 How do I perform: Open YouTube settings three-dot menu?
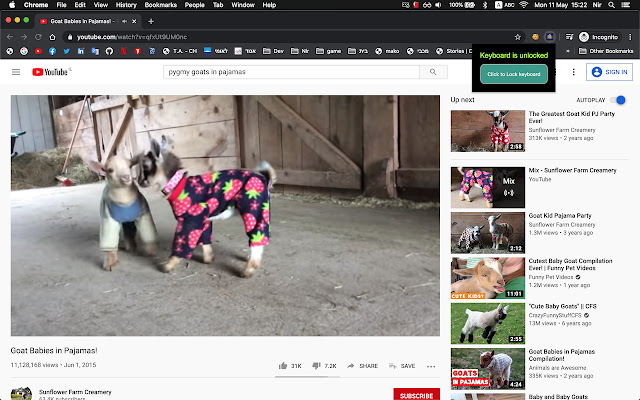tap(573, 72)
